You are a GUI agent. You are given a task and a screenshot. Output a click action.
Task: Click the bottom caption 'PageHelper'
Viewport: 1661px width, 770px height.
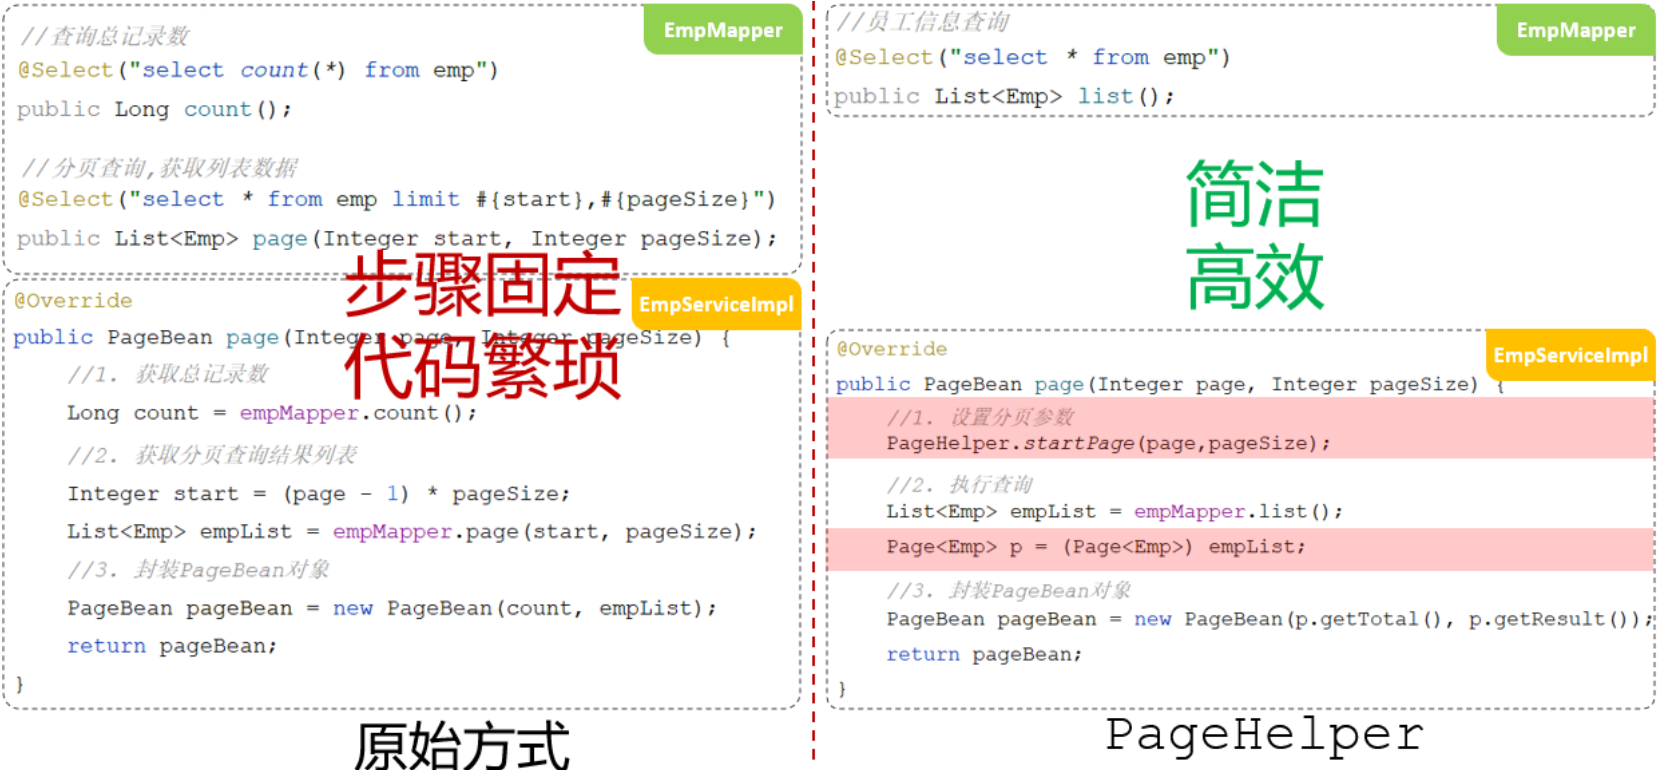[x=1264, y=735]
